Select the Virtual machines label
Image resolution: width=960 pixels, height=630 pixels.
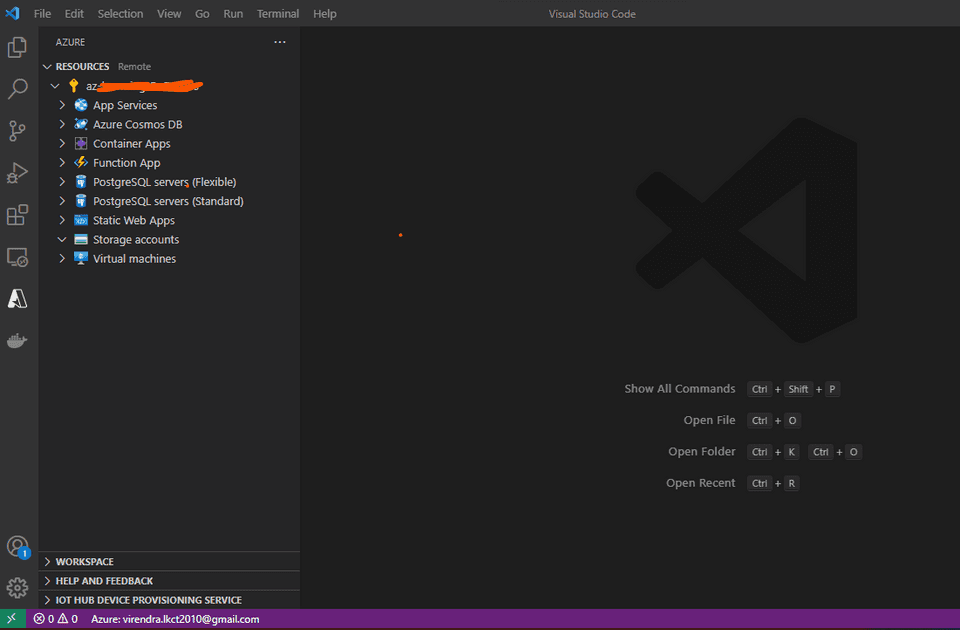pyautogui.click(x=134, y=258)
